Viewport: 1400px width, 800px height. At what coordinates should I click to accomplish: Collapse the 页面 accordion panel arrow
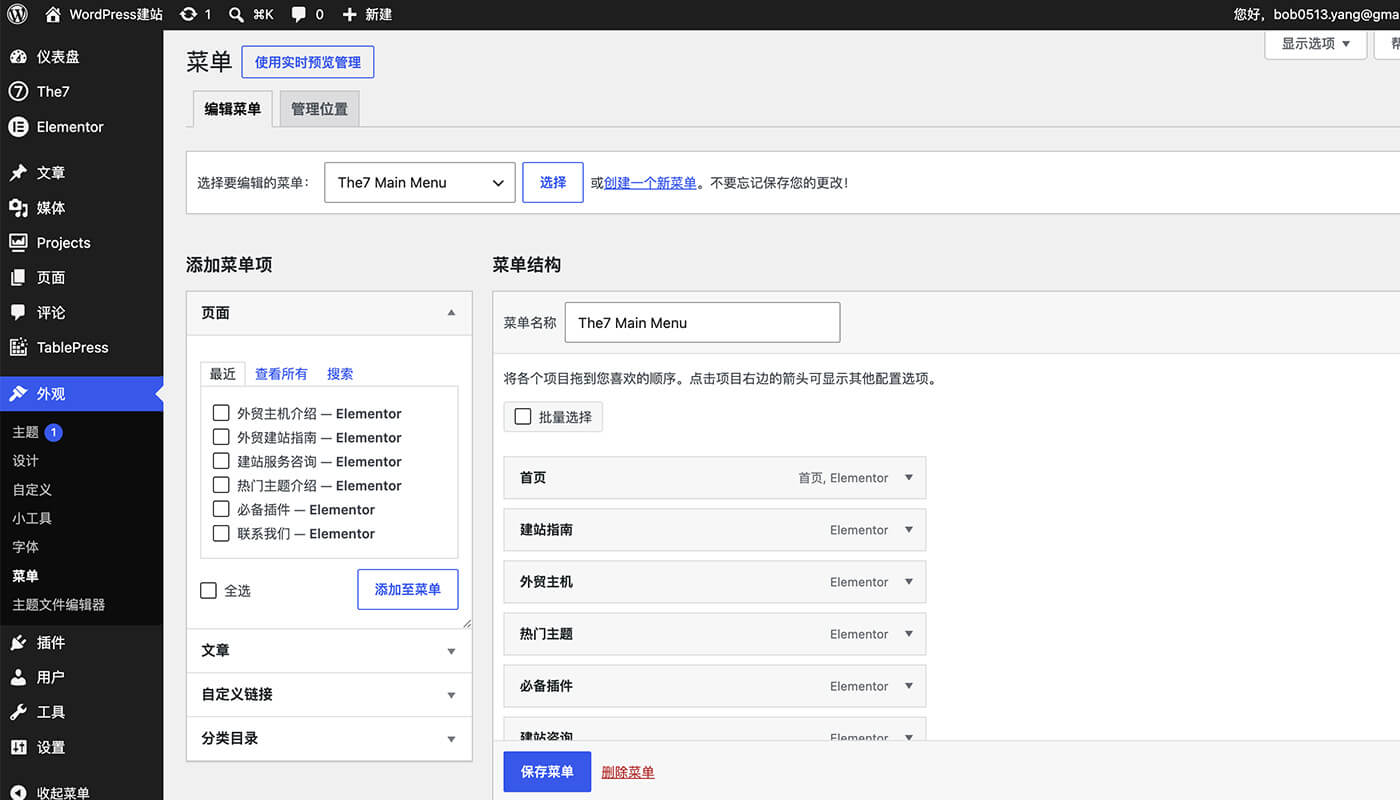[x=451, y=313]
